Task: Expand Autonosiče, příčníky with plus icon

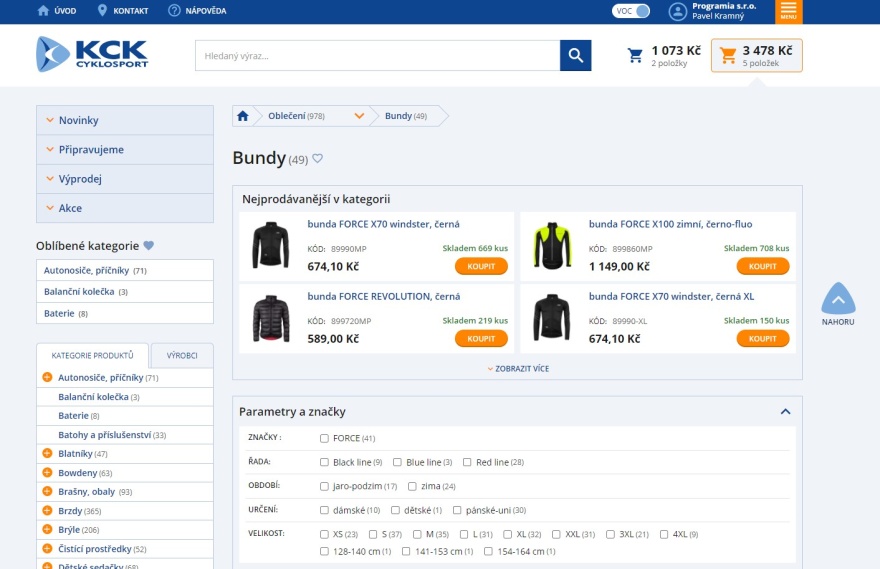Action: pos(47,377)
